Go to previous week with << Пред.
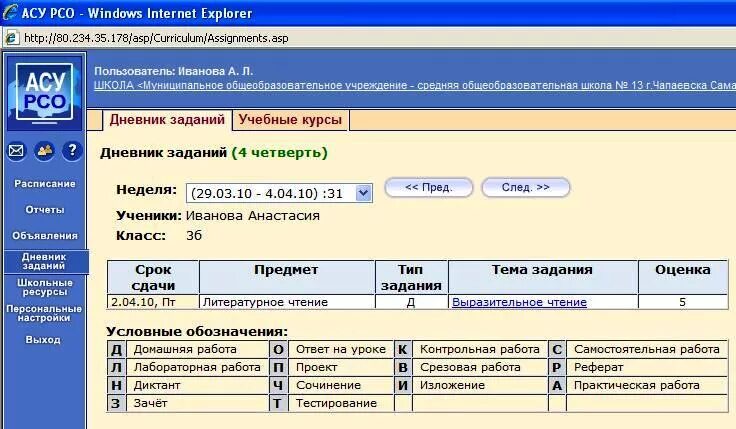 click(x=429, y=187)
